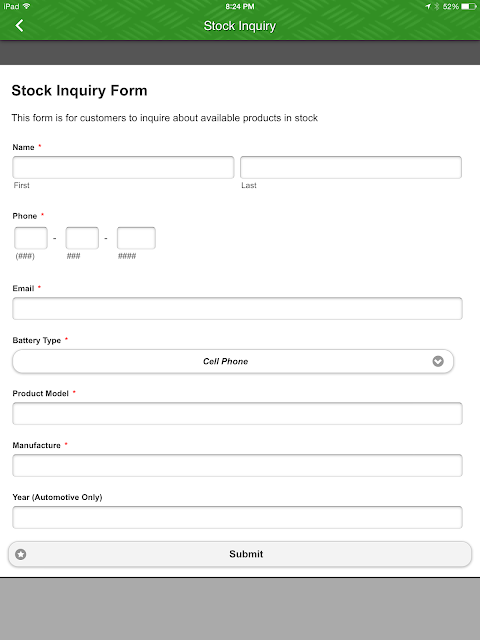Click the last four-digit phone box
The image size is (480, 640).
pos(136,238)
